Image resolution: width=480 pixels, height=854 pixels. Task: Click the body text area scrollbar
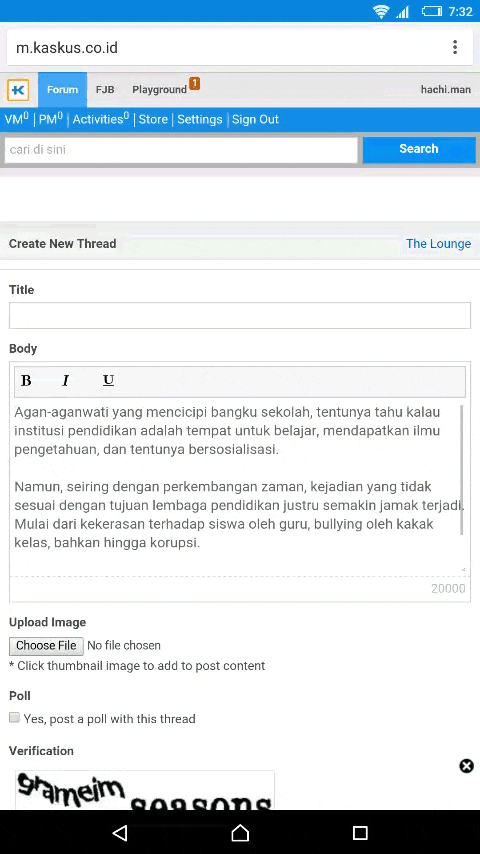pos(462,471)
